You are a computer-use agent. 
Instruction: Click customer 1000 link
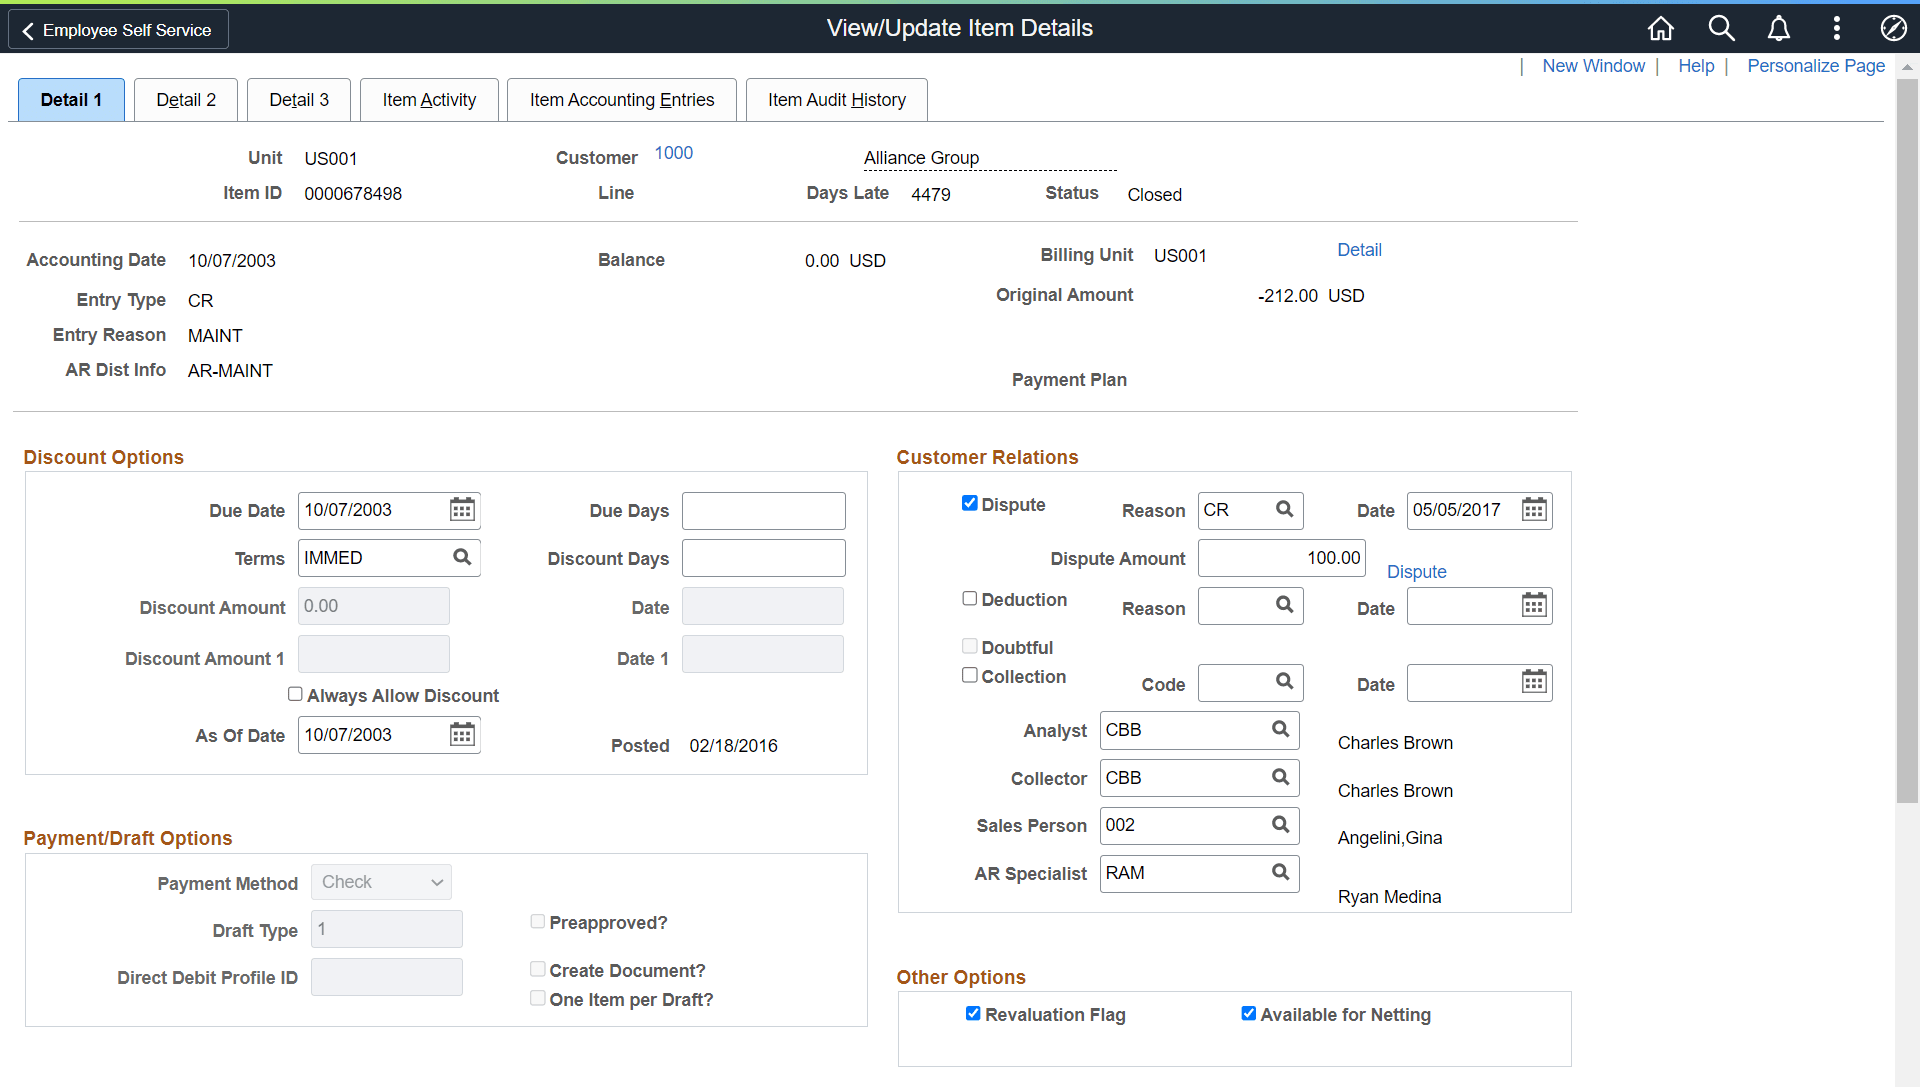point(673,153)
